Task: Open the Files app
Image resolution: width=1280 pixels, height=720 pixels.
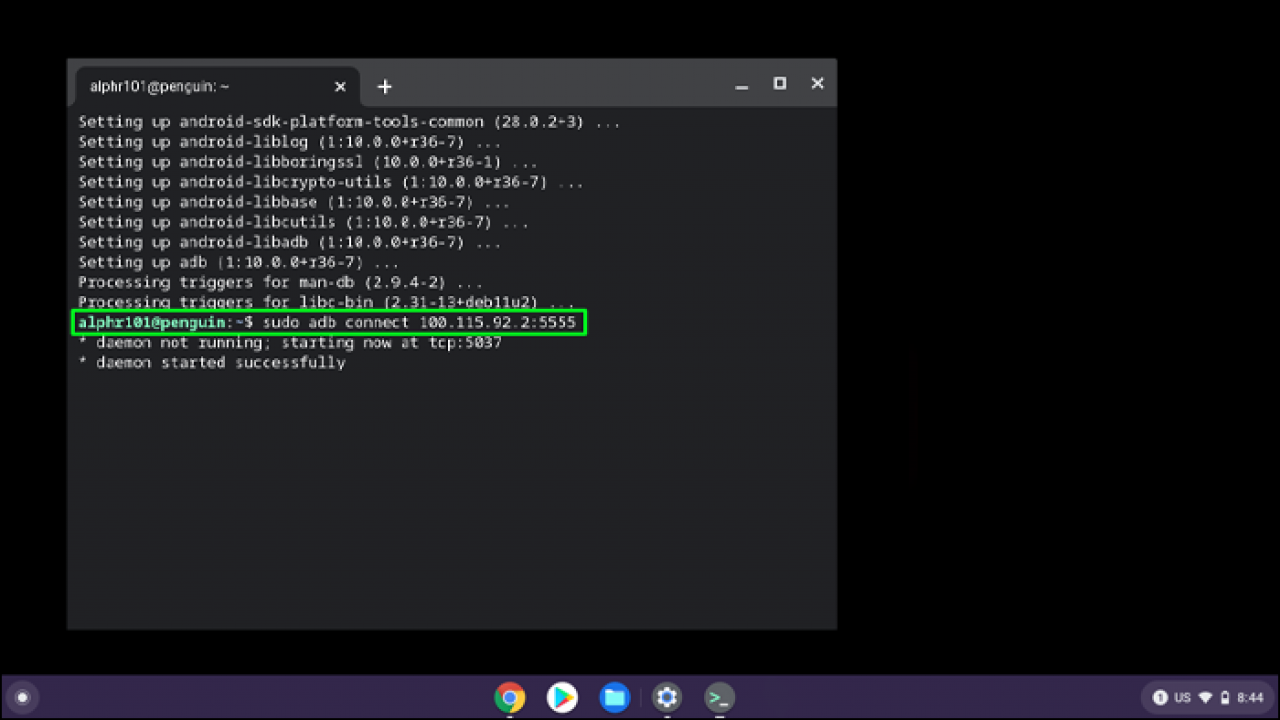Action: click(614, 697)
